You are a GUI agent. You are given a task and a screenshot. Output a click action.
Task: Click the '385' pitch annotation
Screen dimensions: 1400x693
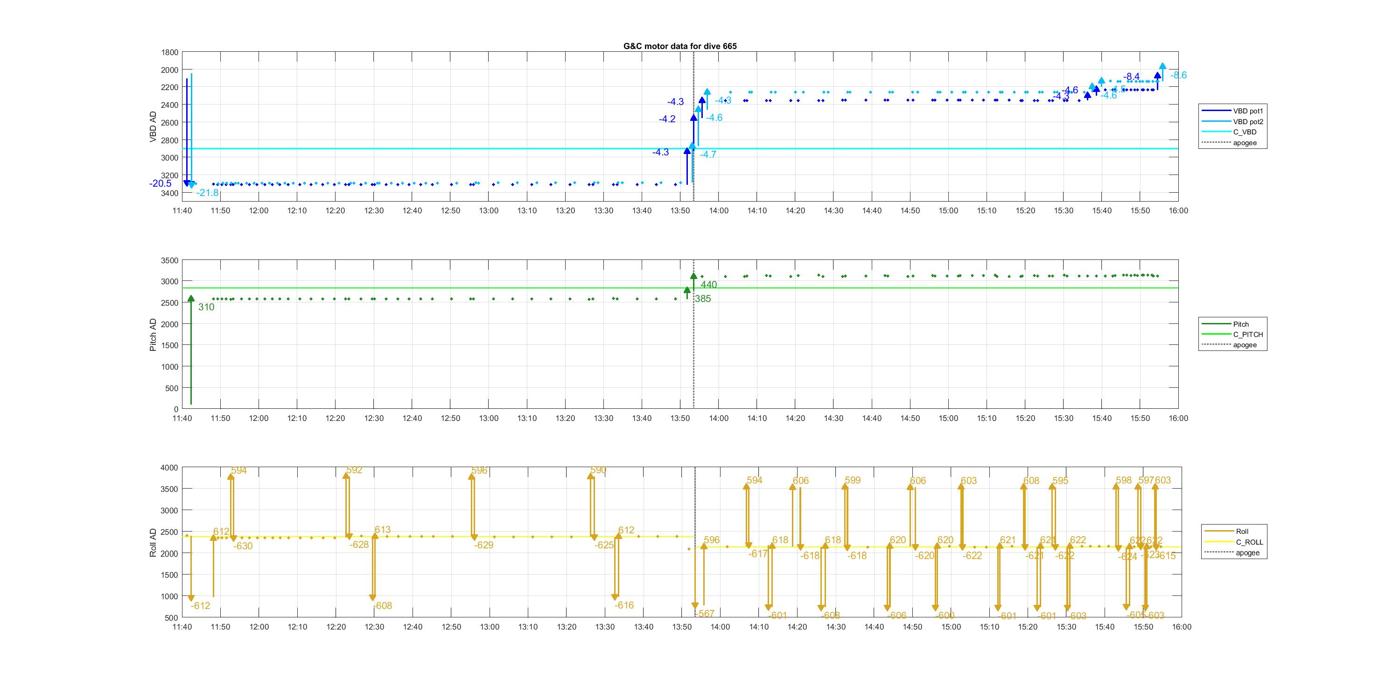(703, 298)
